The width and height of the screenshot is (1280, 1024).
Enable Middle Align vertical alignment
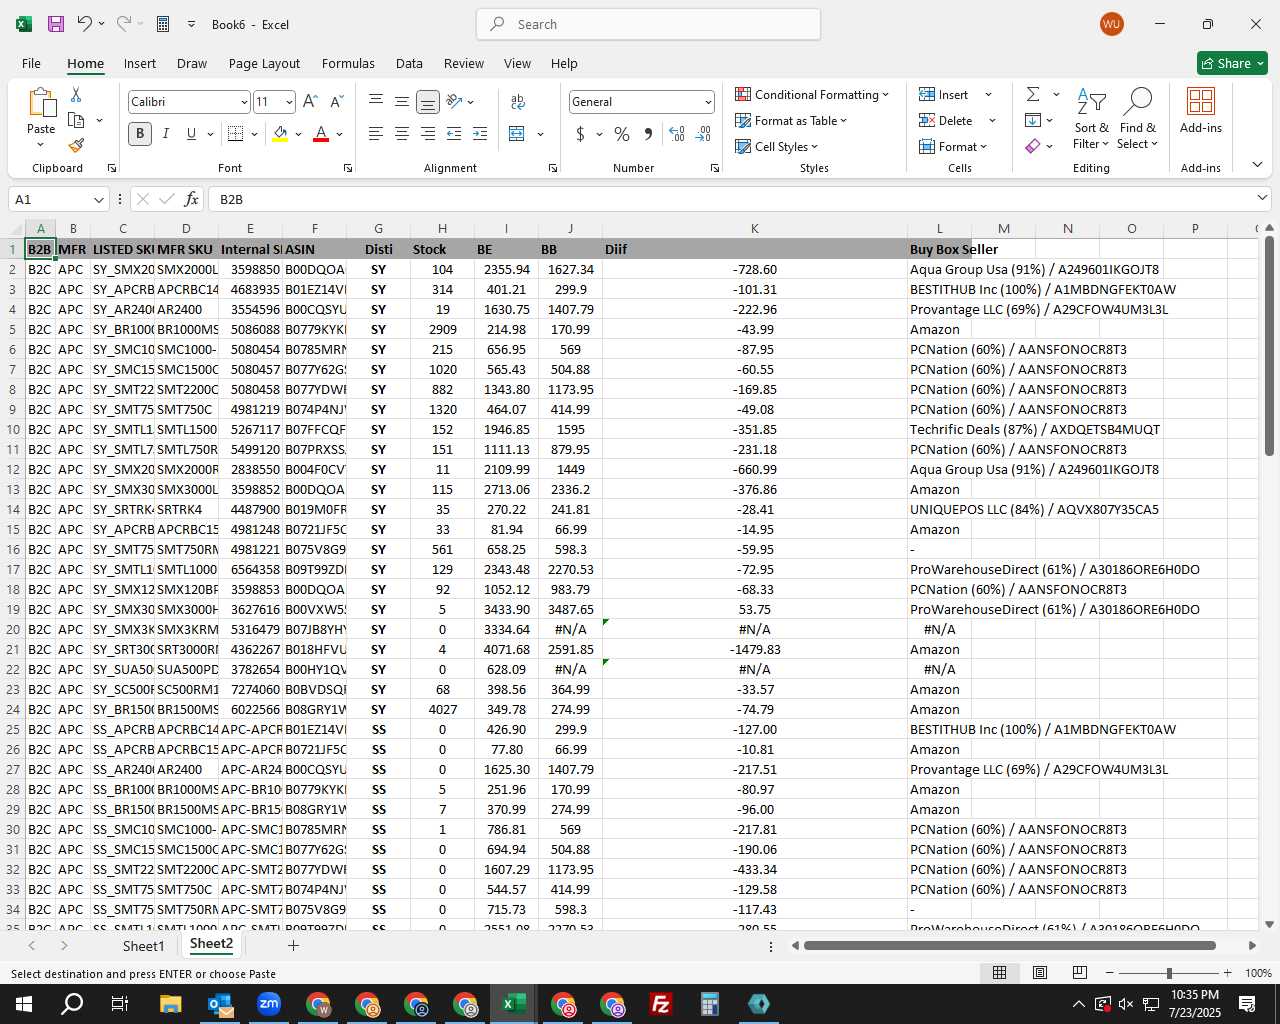(402, 102)
